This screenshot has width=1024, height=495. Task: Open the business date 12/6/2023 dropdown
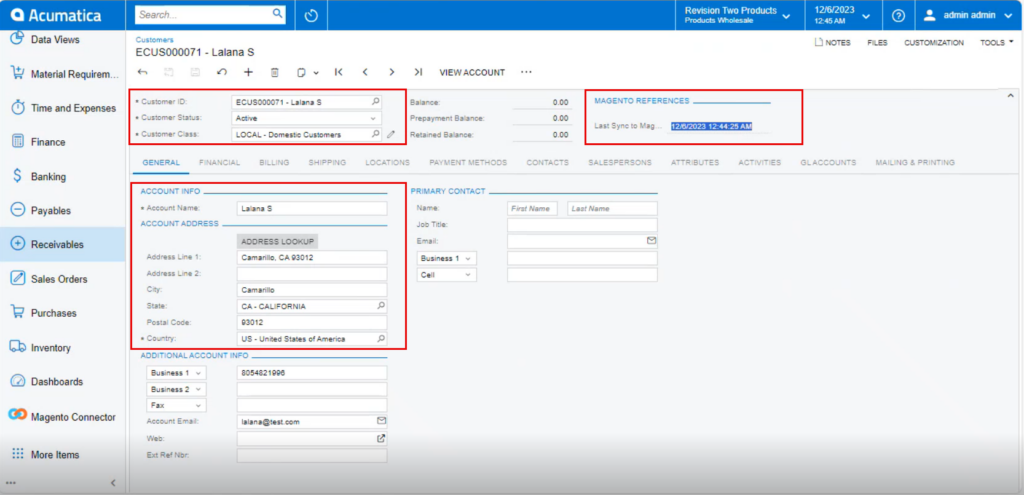(x=842, y=15)
